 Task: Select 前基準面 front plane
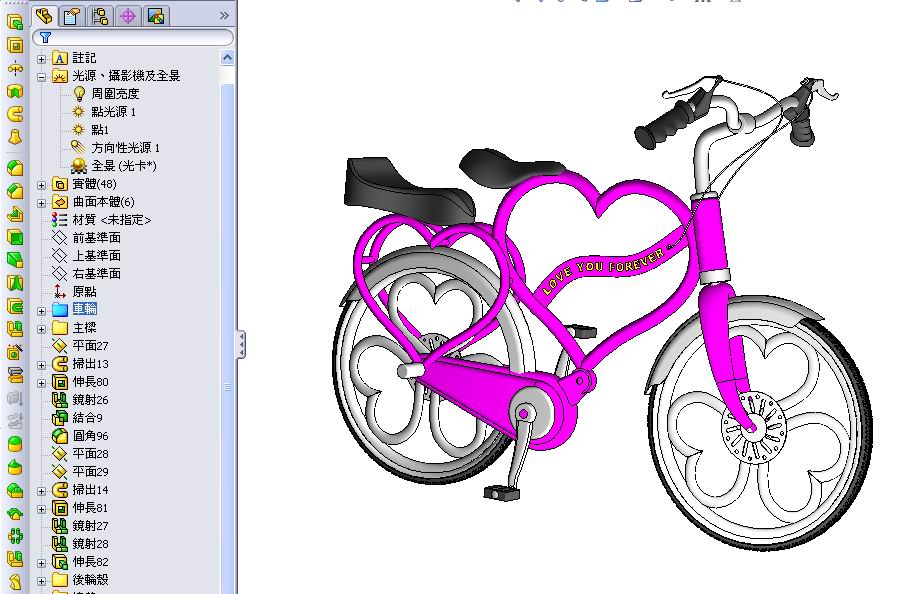coord(96,238)
